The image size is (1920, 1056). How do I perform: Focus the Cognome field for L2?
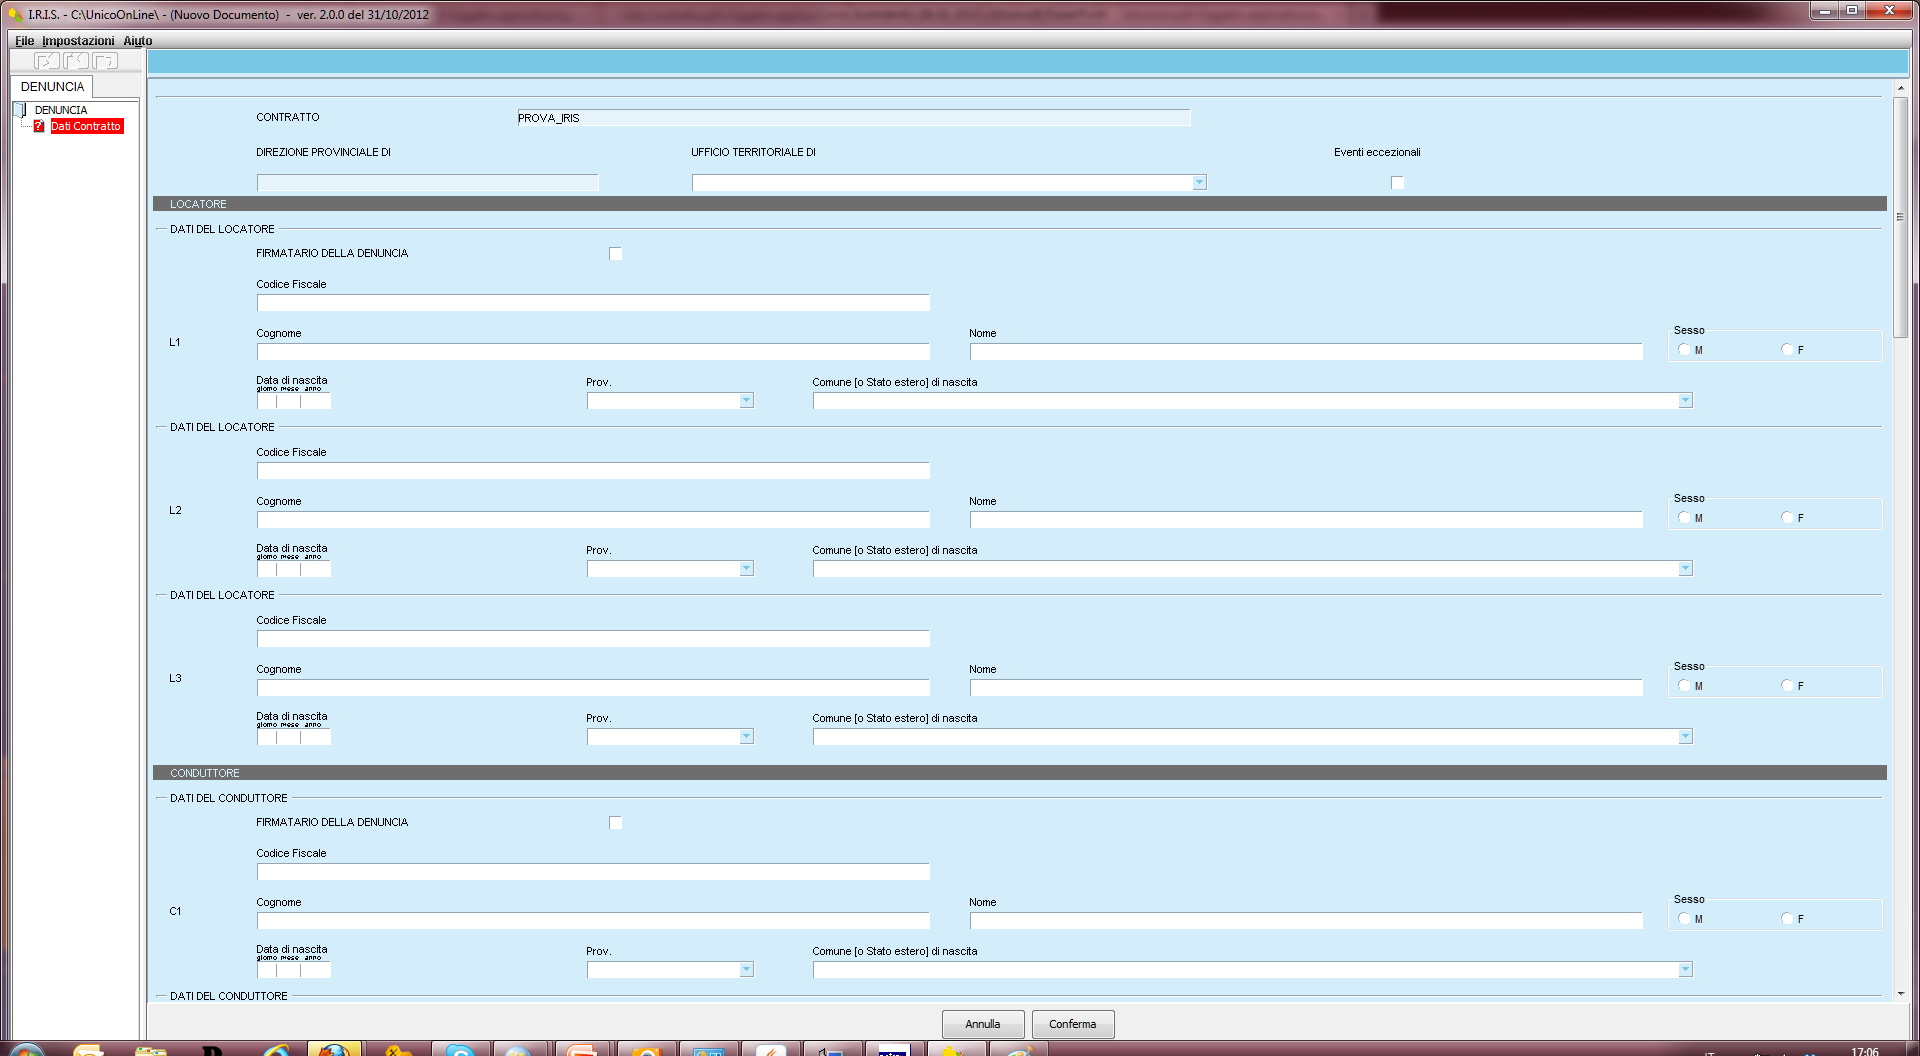coord(593,520)
